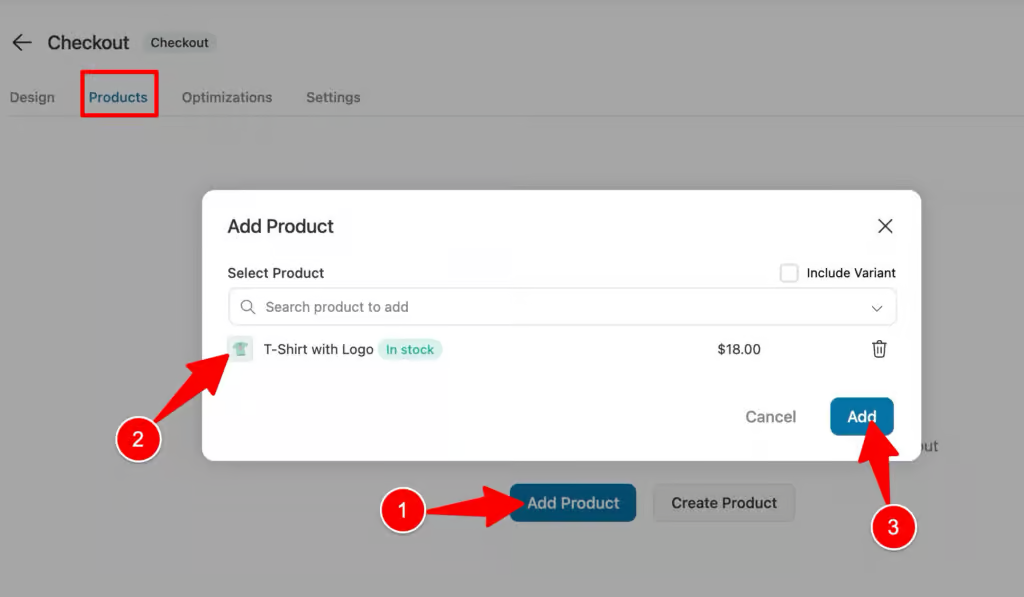Select the Products tab

pyautogui.click(x=118, y=97)
